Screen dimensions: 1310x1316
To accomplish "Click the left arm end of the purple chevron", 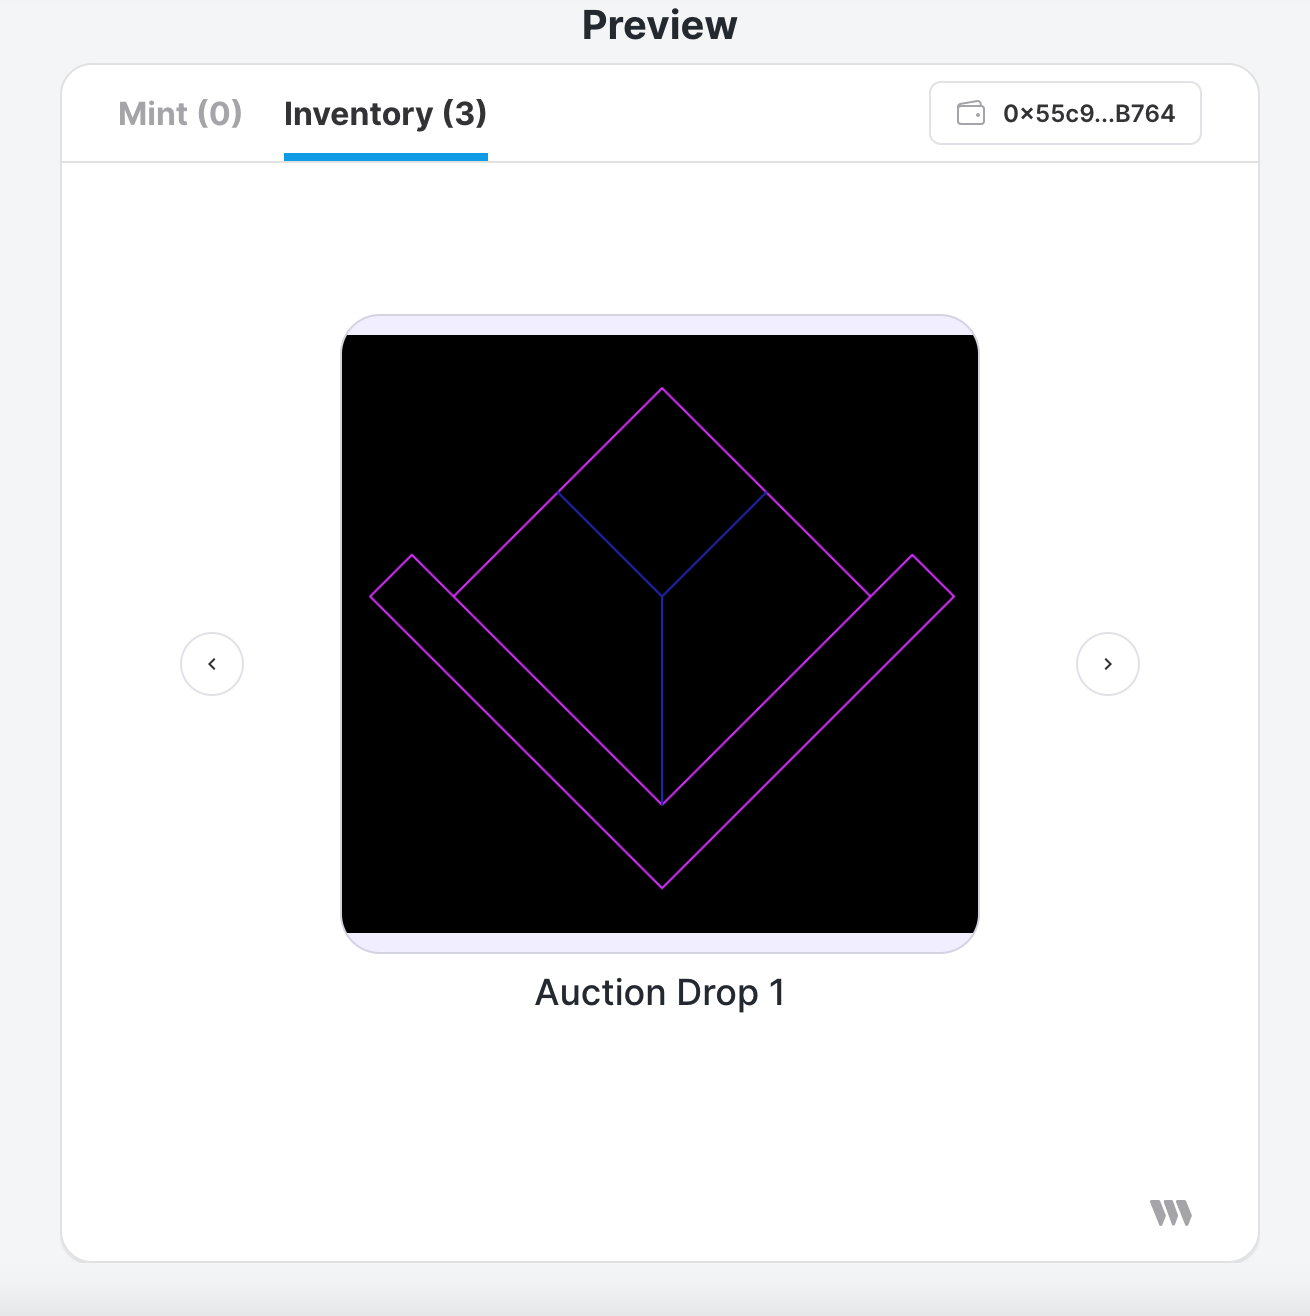I will point(392,576).
